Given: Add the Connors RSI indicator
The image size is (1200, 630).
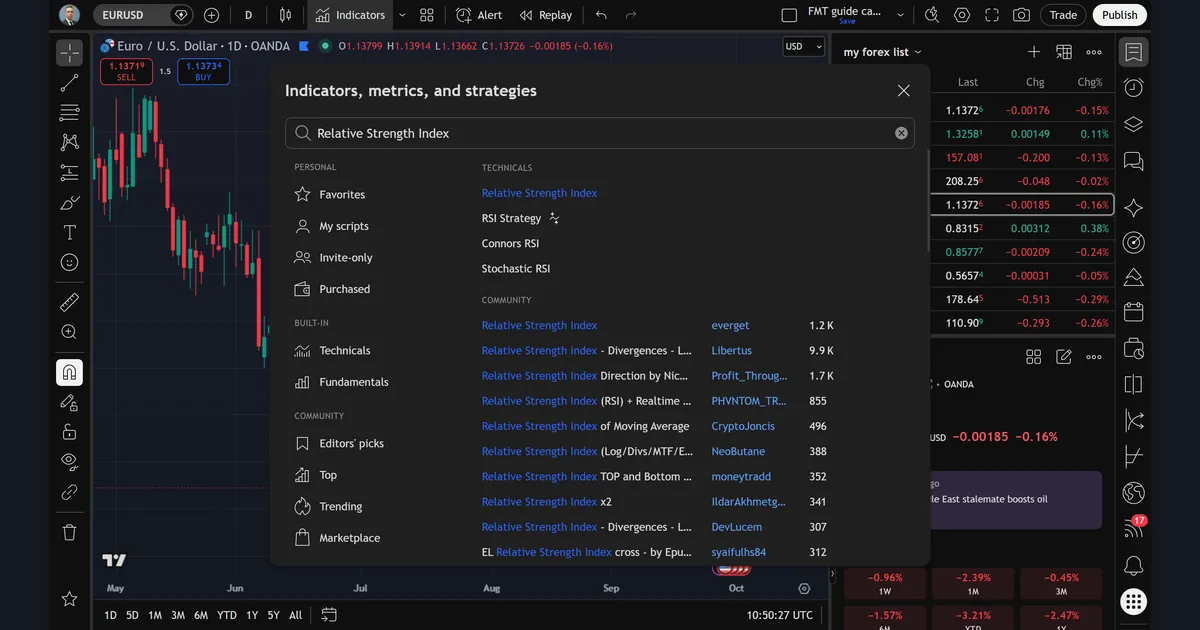Looking at the screenshot, I should pos(510,244).
